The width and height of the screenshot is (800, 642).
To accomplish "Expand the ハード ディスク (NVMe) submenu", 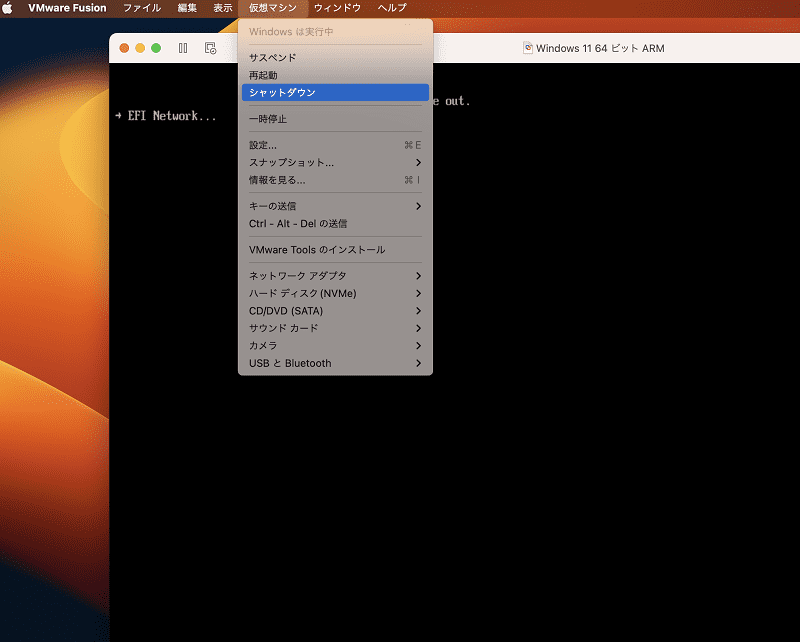I will [x=335, y=293].
